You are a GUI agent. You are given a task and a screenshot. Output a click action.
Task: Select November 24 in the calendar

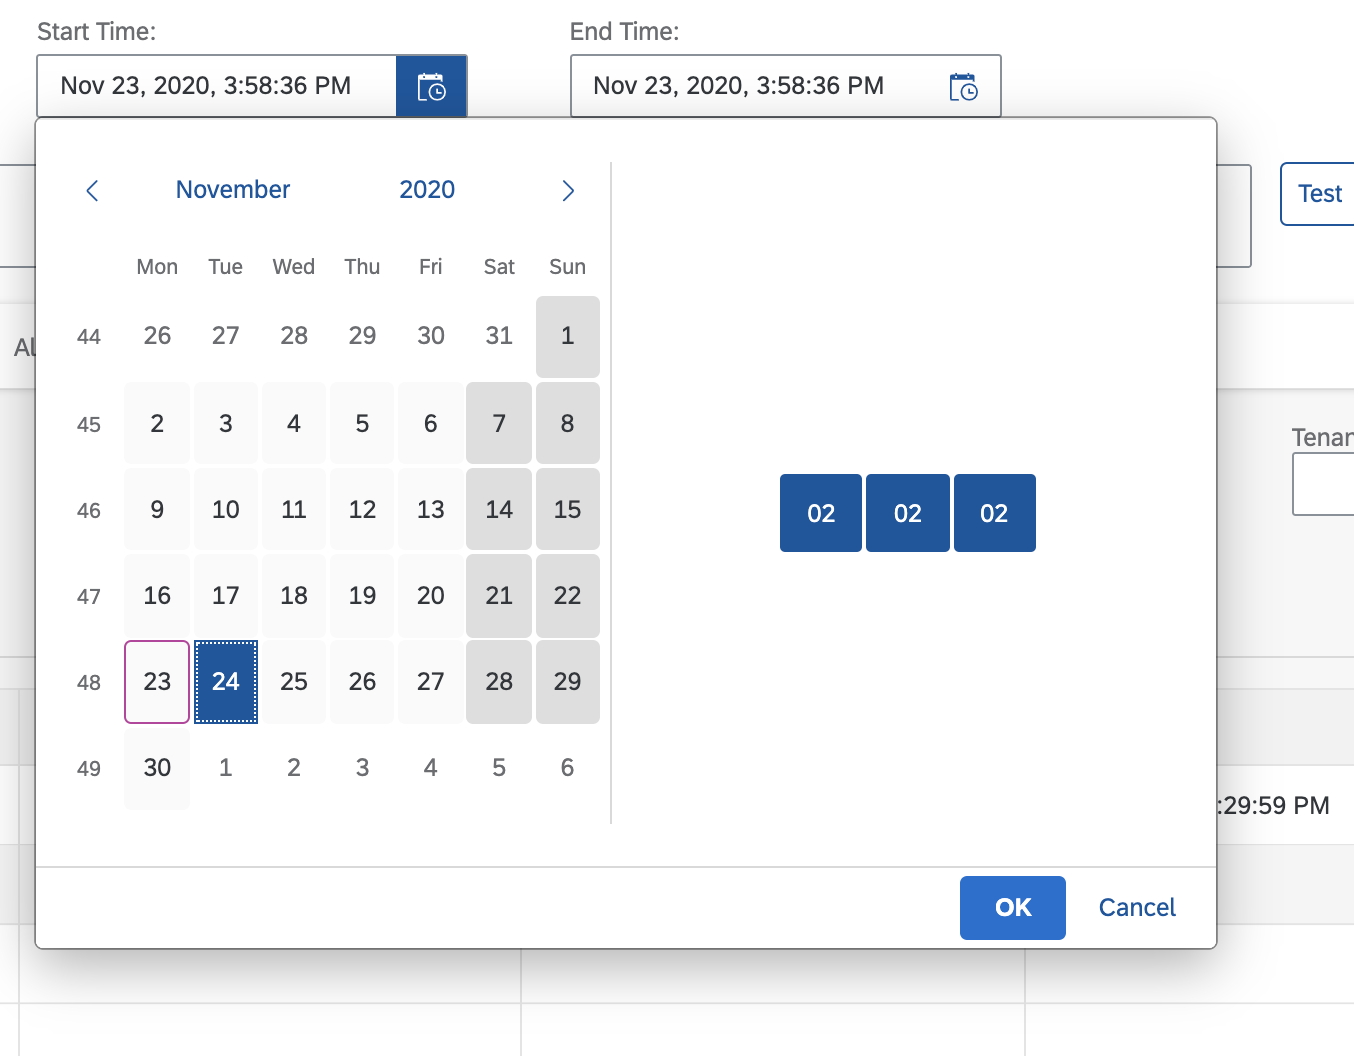(225, 681)
